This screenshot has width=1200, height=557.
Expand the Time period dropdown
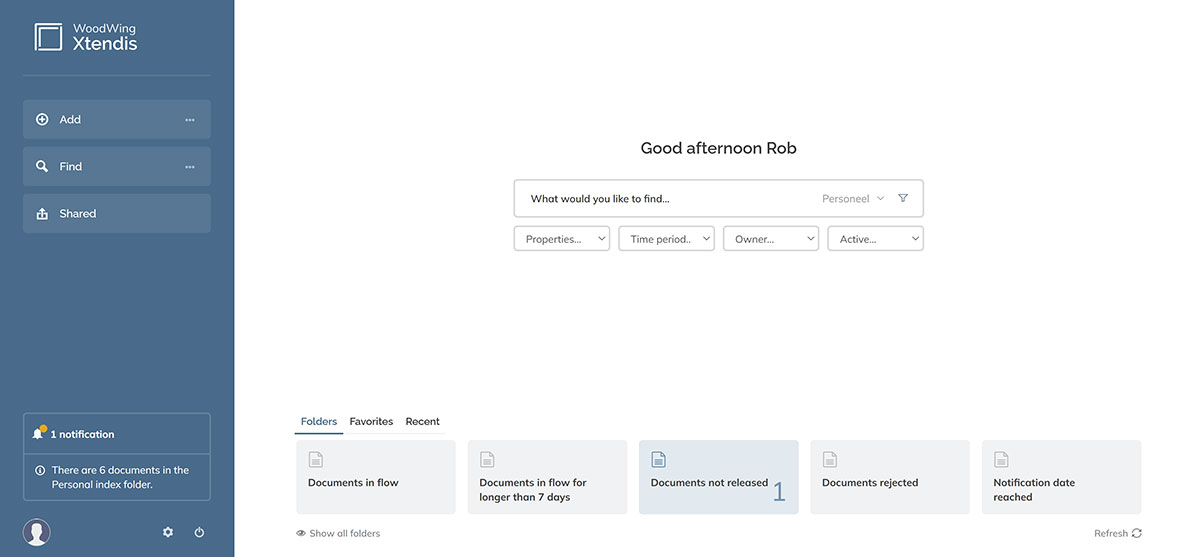click(x=666, y=239)
